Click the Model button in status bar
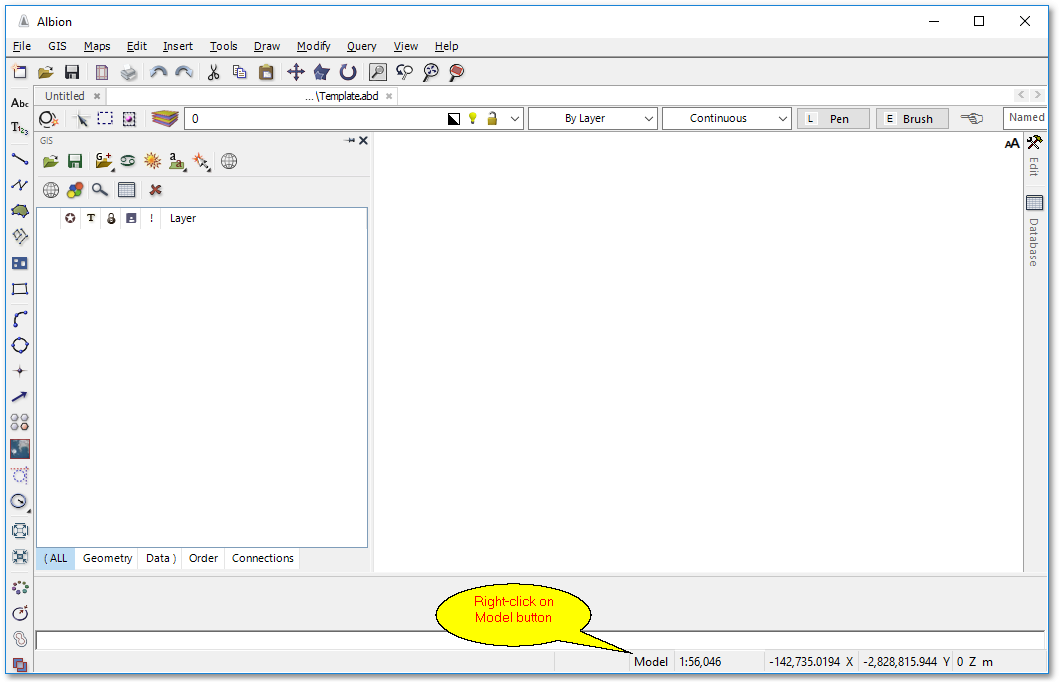Viewport: 1060px width, 685px height. (x=650, y=662)
